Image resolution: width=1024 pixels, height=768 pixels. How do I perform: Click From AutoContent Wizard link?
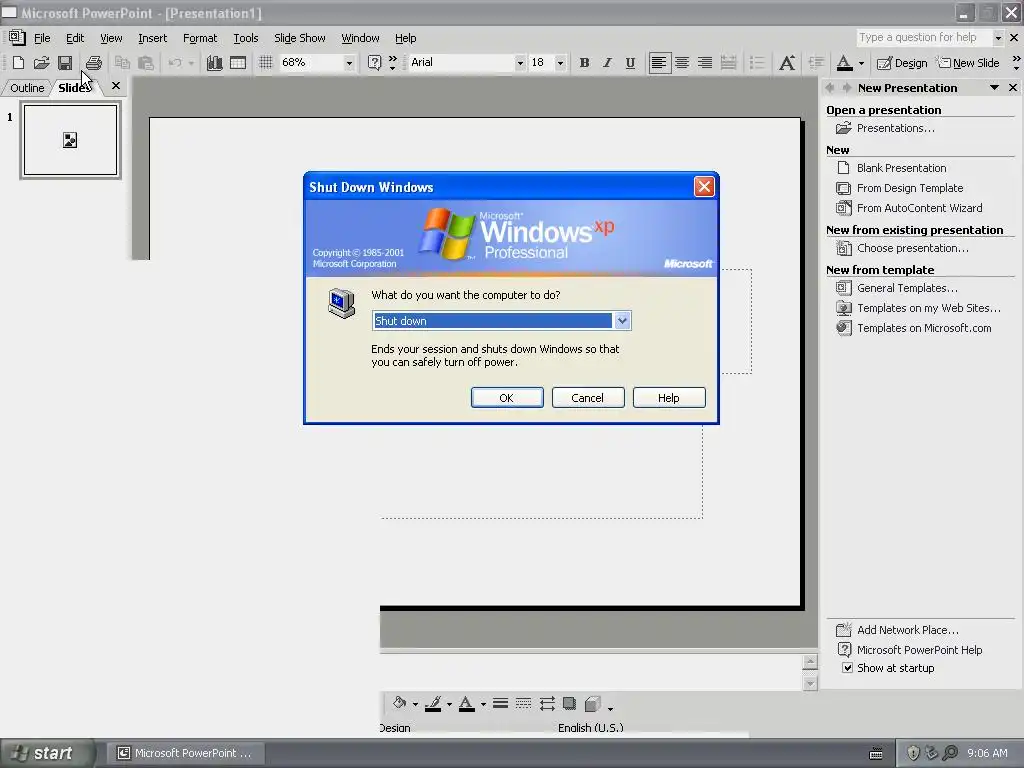920,208
